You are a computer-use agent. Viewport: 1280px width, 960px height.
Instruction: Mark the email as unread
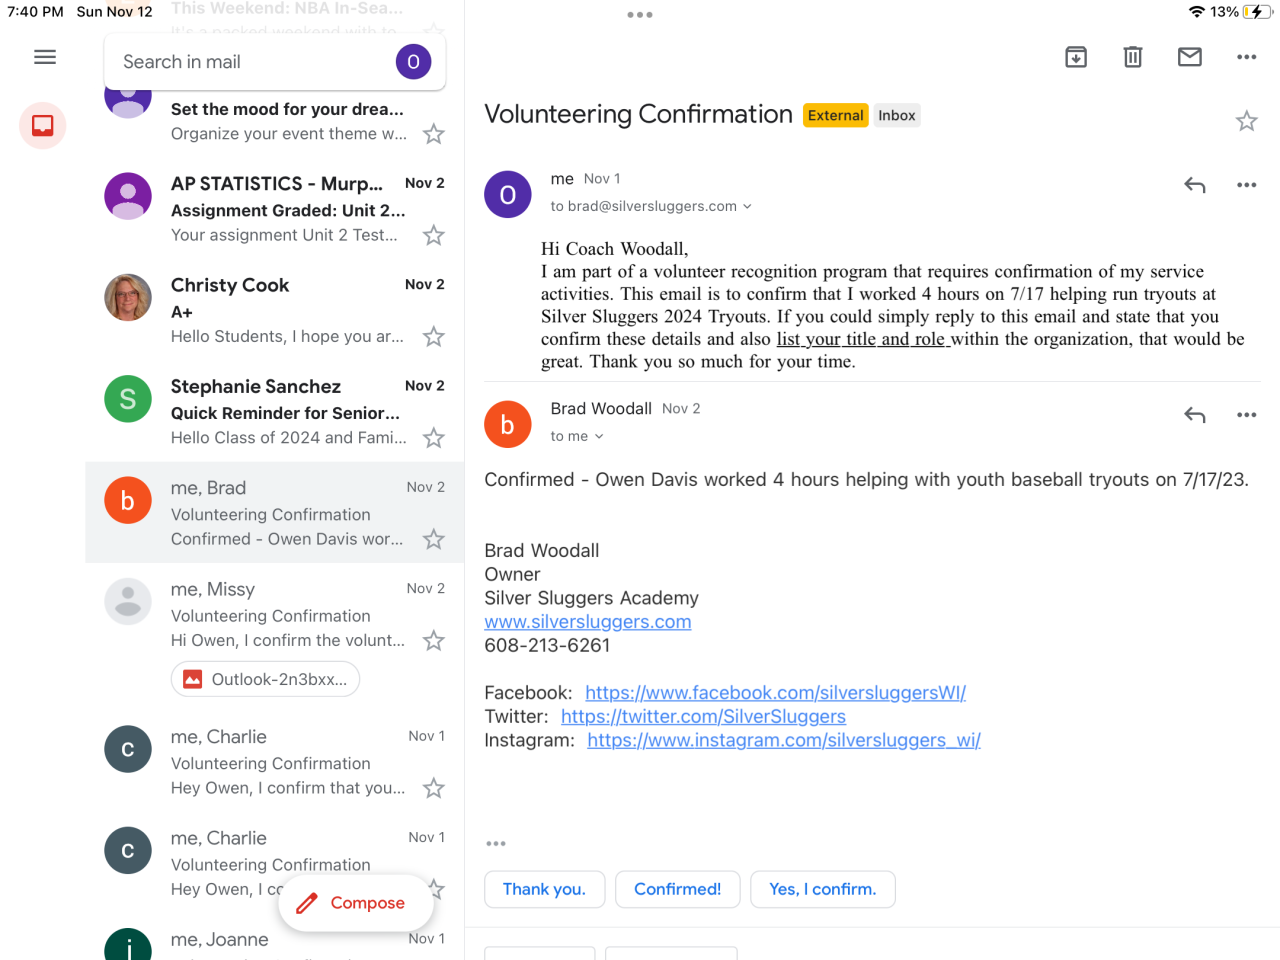pos(1189,57)
